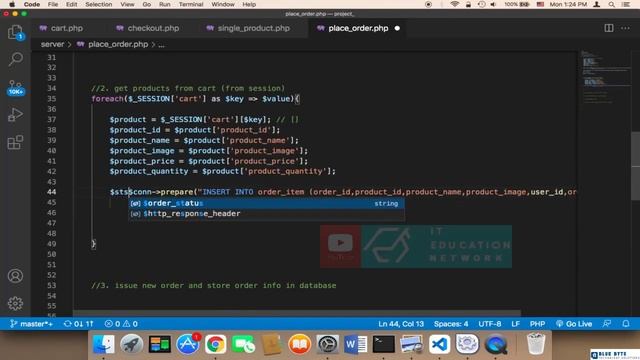Open the Explorer view in the activity bar
Viewport: 640px width, 360px height.
click(15, 32)
